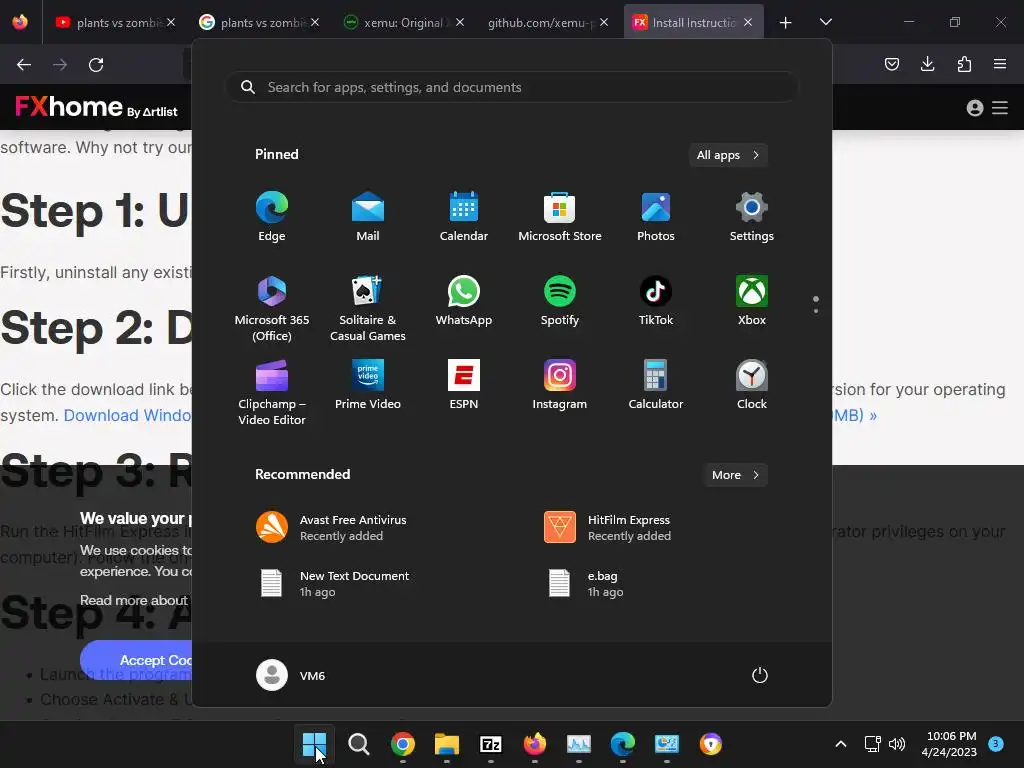Viewport: 1024px width, 768px height.
Task: Open the Mail app
Action: coord(368,217)
